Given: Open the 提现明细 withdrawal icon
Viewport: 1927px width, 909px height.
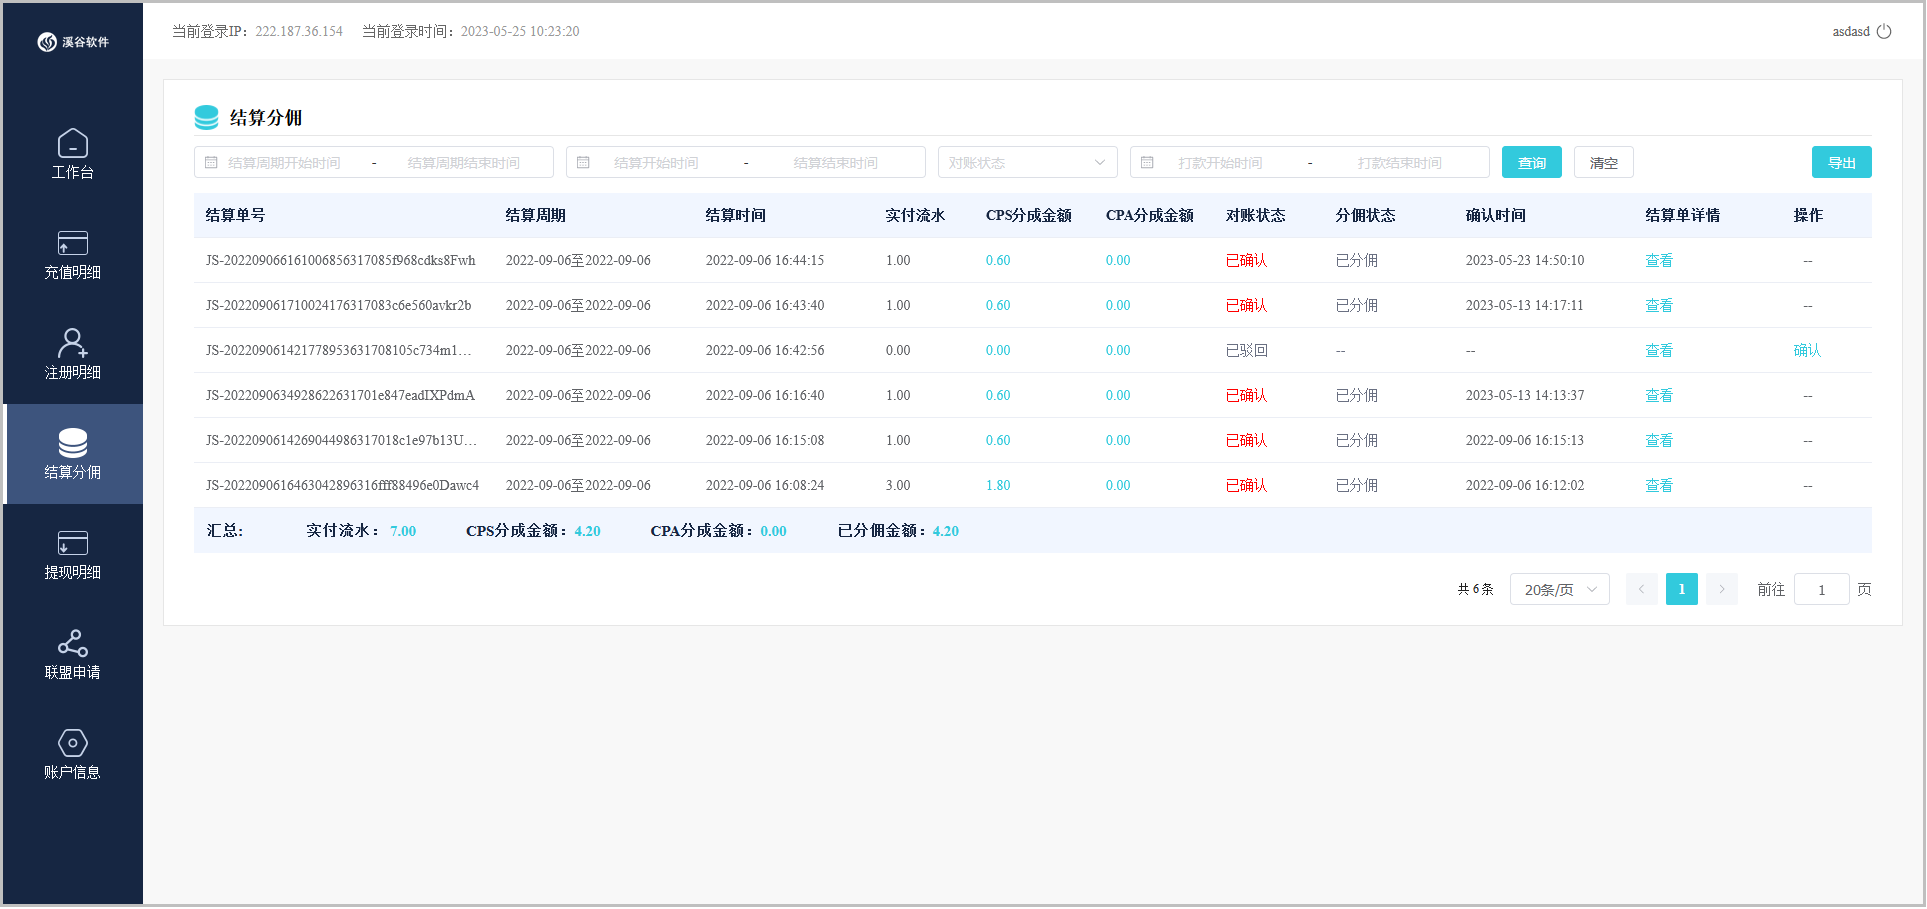Looking at the screenshot, I should click(x=73, y=543).
